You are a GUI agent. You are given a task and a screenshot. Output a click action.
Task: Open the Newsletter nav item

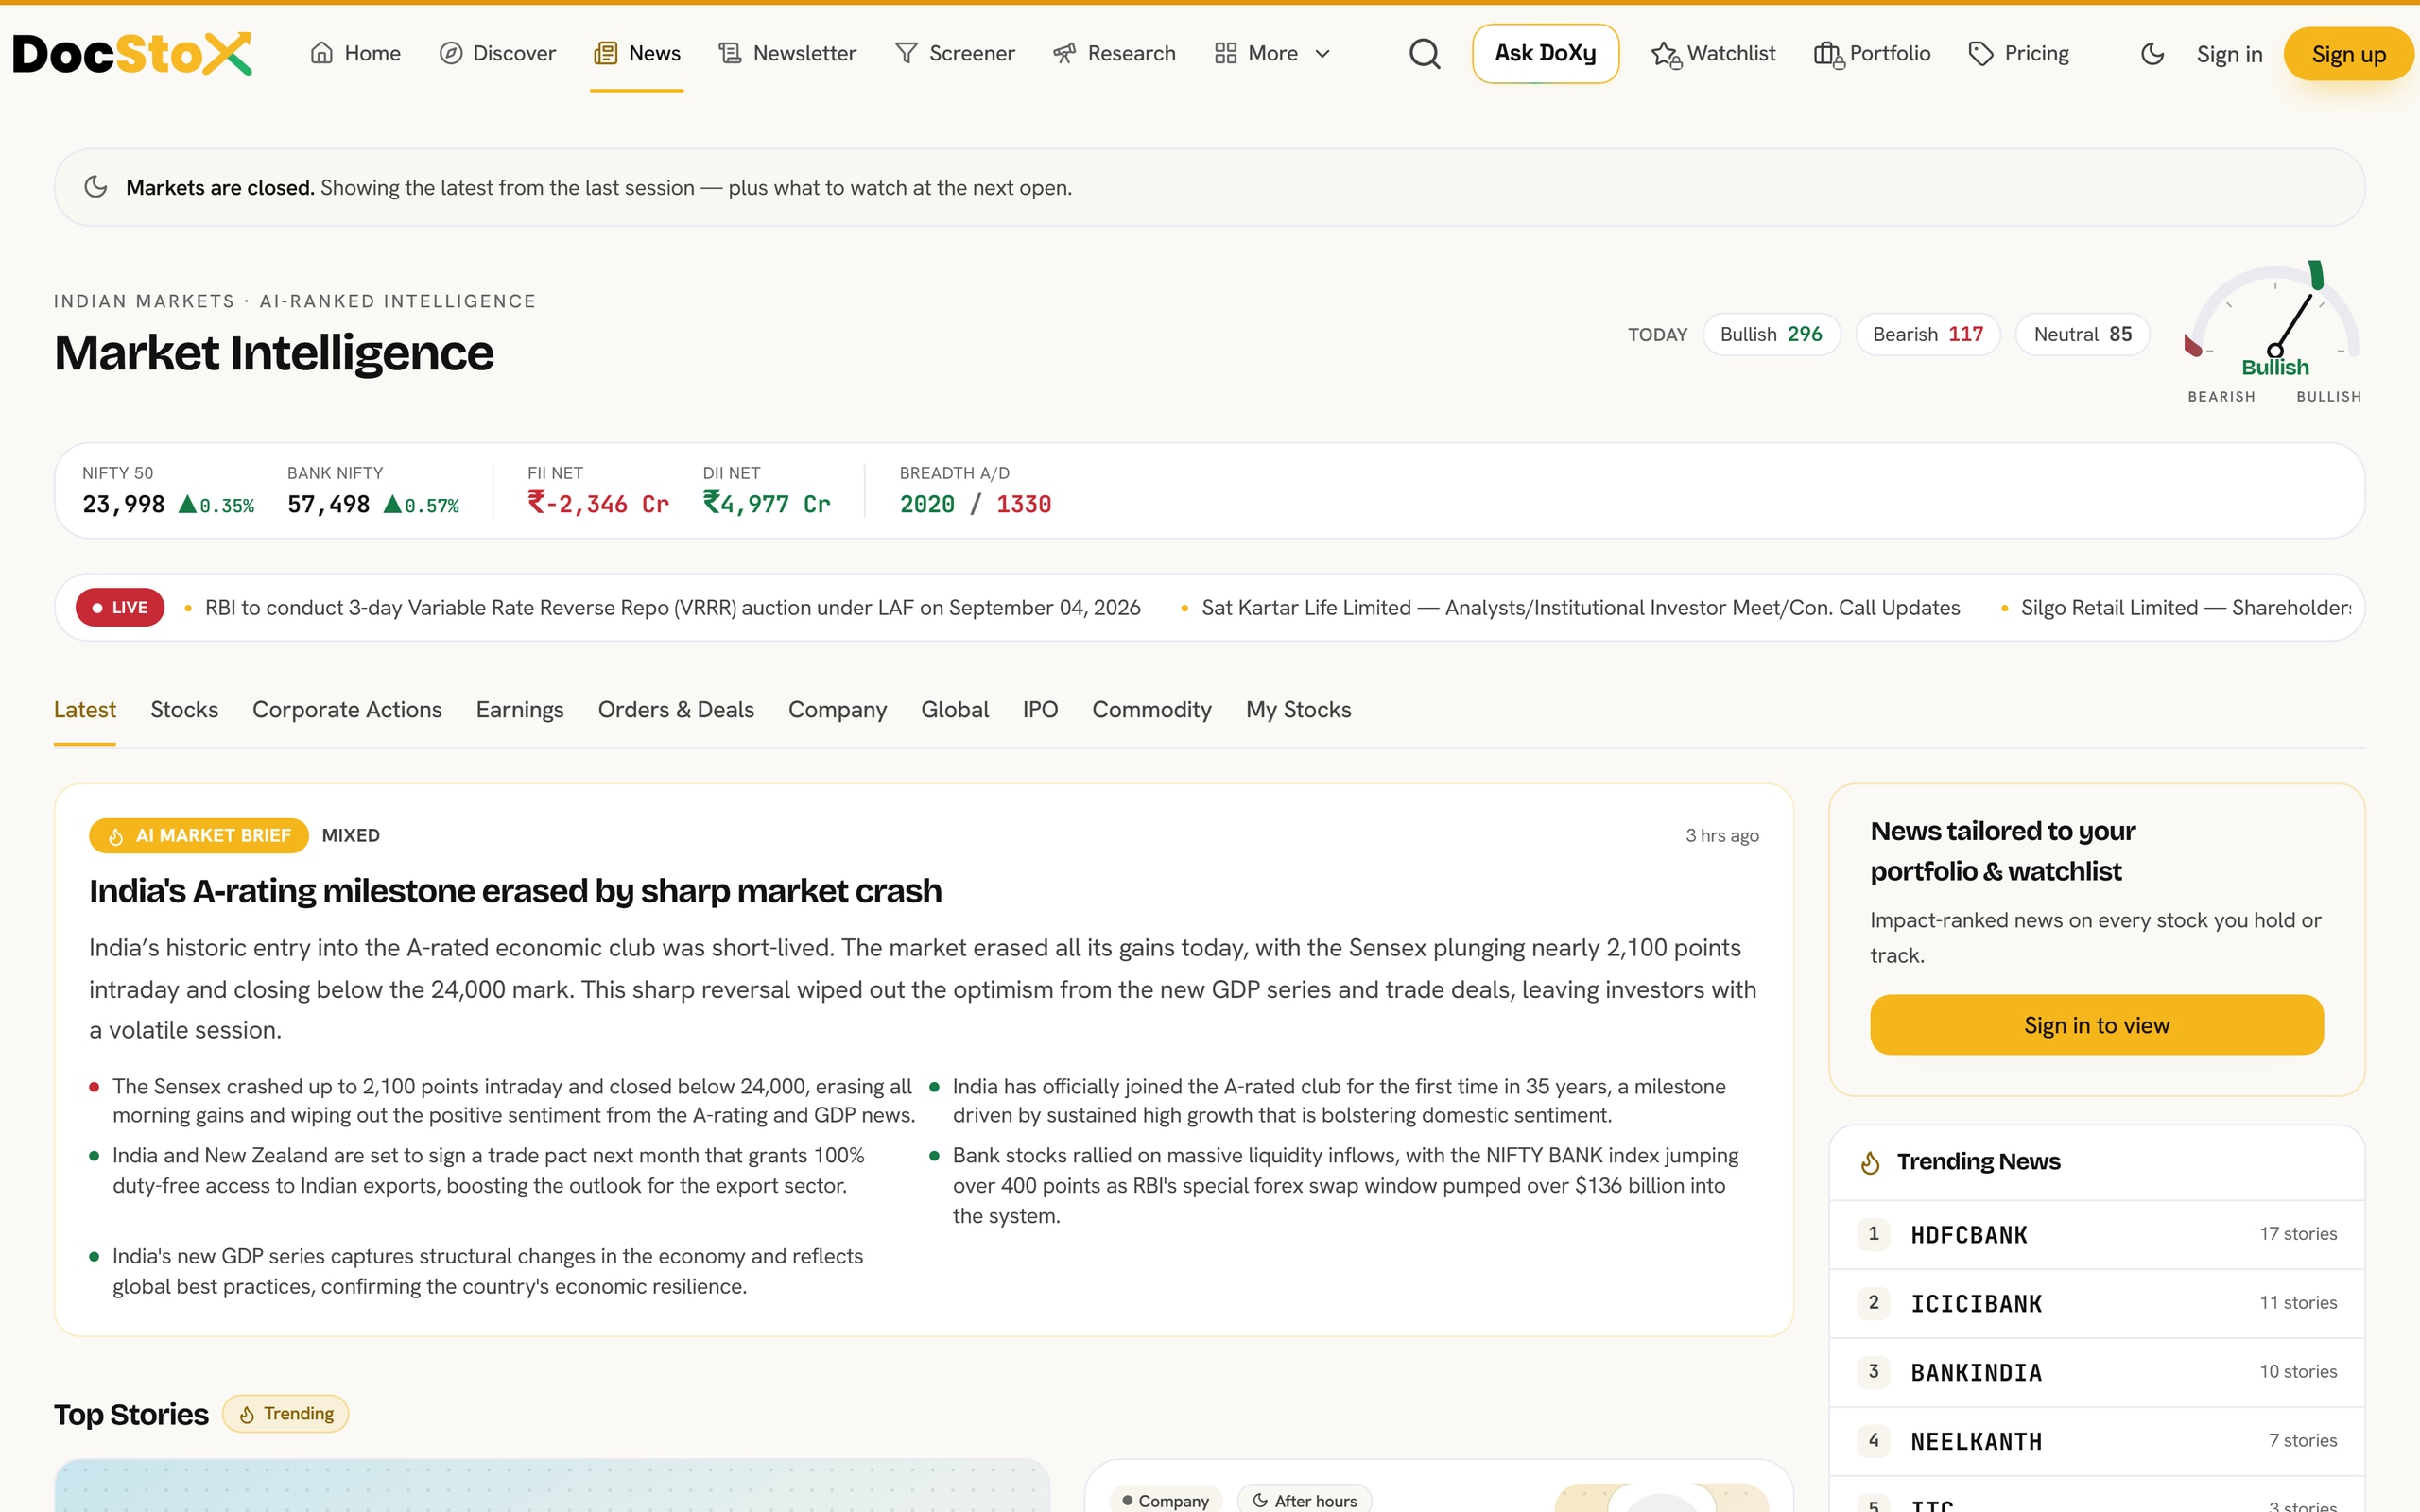click(787, 53)
